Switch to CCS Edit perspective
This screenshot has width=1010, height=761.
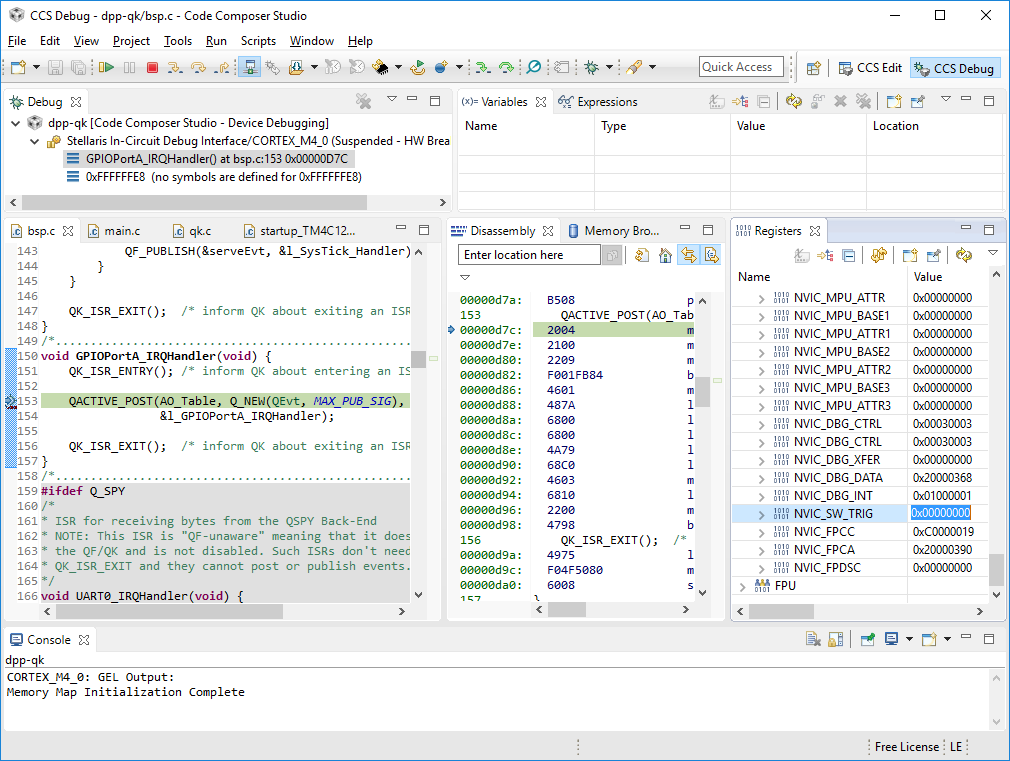coord(868,68)
